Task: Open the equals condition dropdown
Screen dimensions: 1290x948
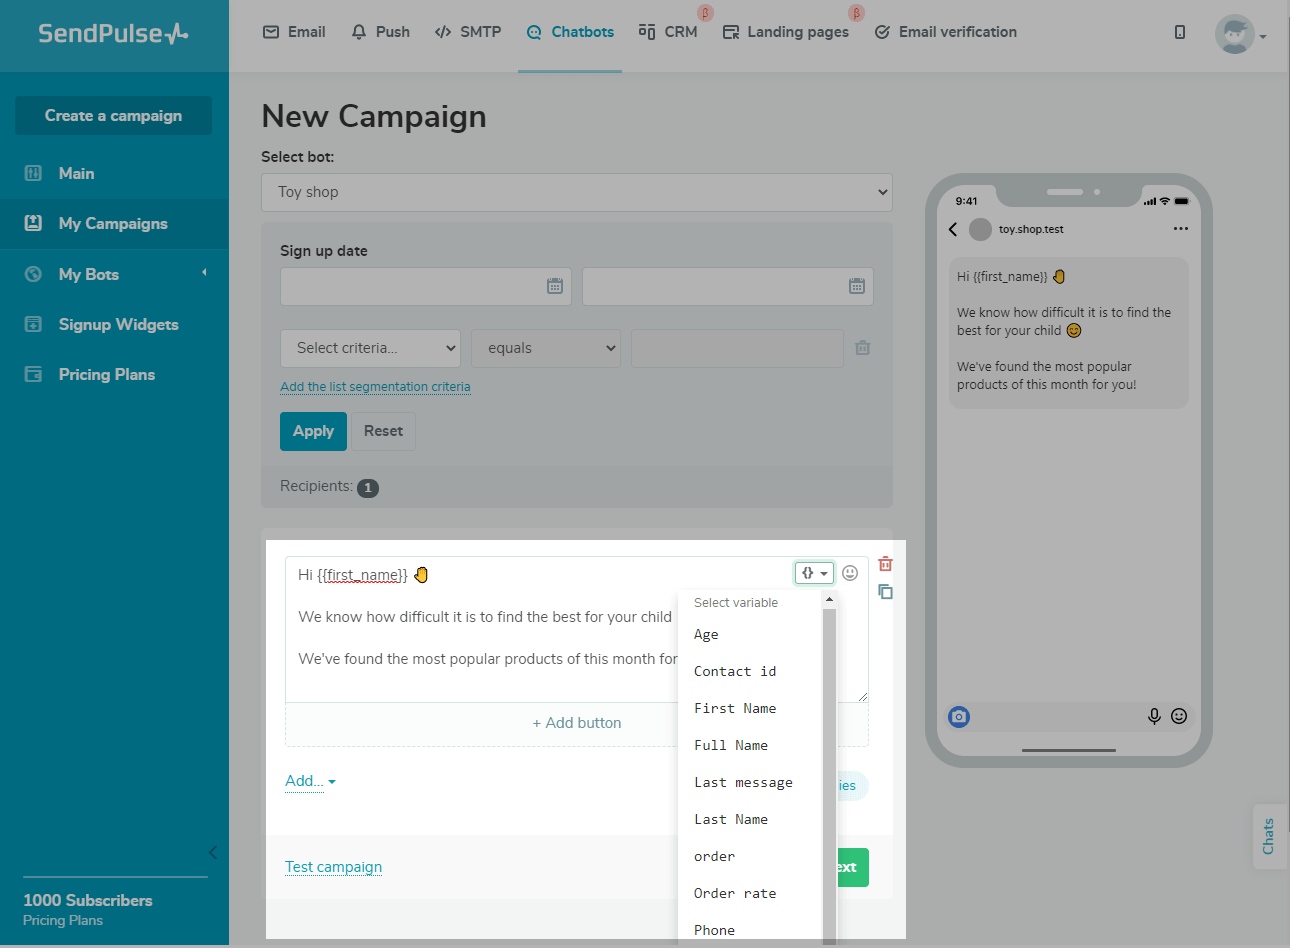Action: (x=546, y=348)
